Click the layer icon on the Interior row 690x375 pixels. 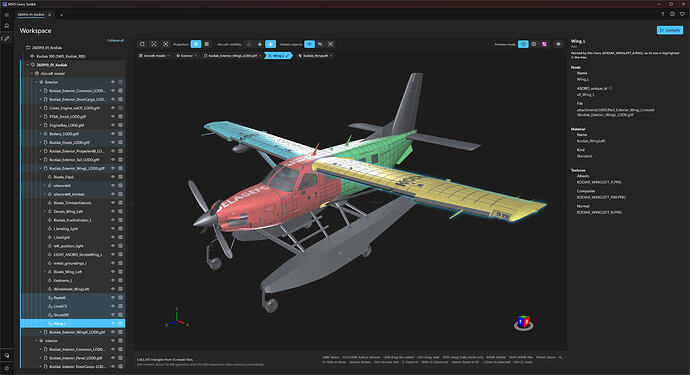121,341
